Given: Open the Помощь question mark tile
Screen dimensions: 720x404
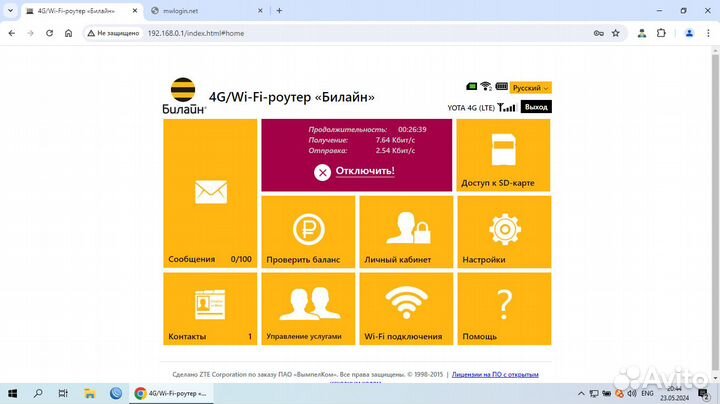Looking at the screenshot, I should pos(504,309).
